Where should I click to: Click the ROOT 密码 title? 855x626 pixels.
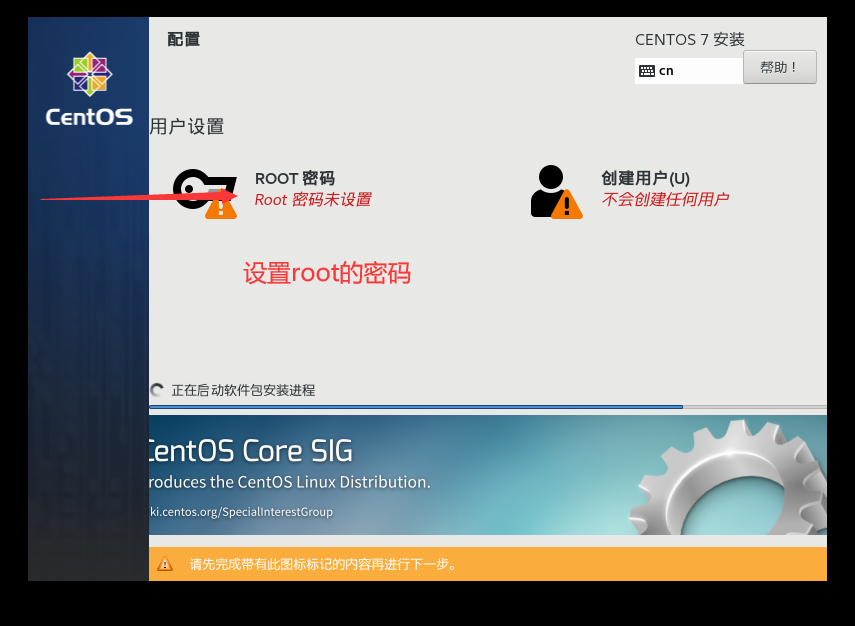click(295, 178)
